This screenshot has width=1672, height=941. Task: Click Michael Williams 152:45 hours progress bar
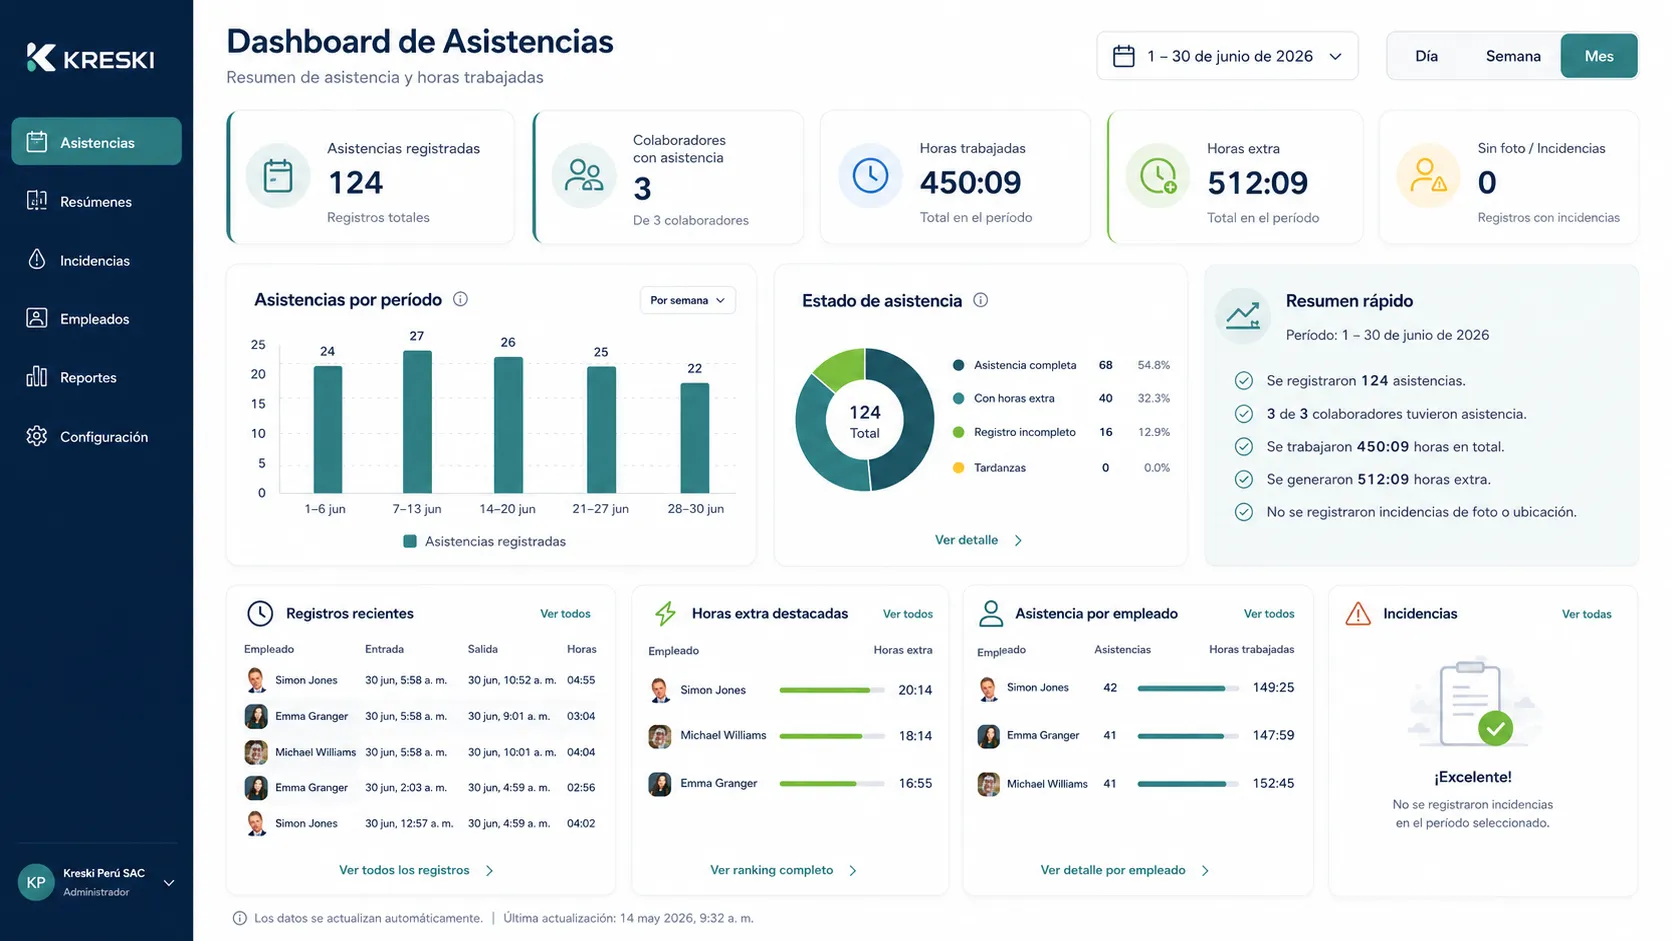click(x=1188, y=784)
